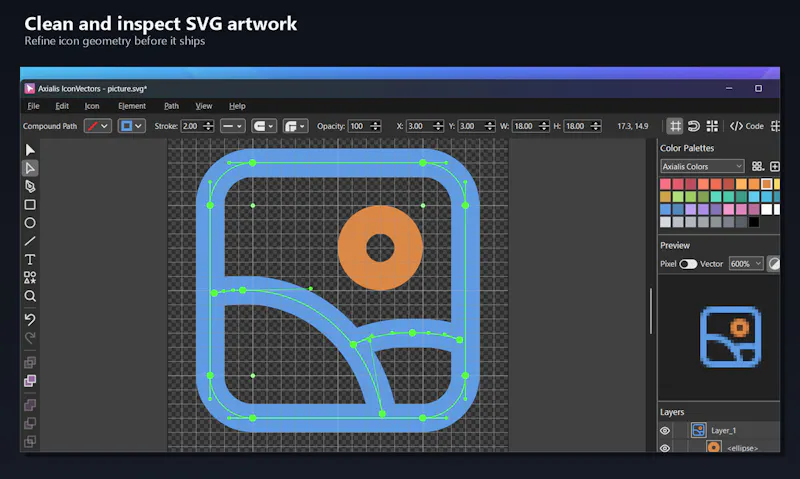This screenshot has width=800, height=479.
Task: Click the purple overlapping-squares tool icon
Action: [30, 381]
